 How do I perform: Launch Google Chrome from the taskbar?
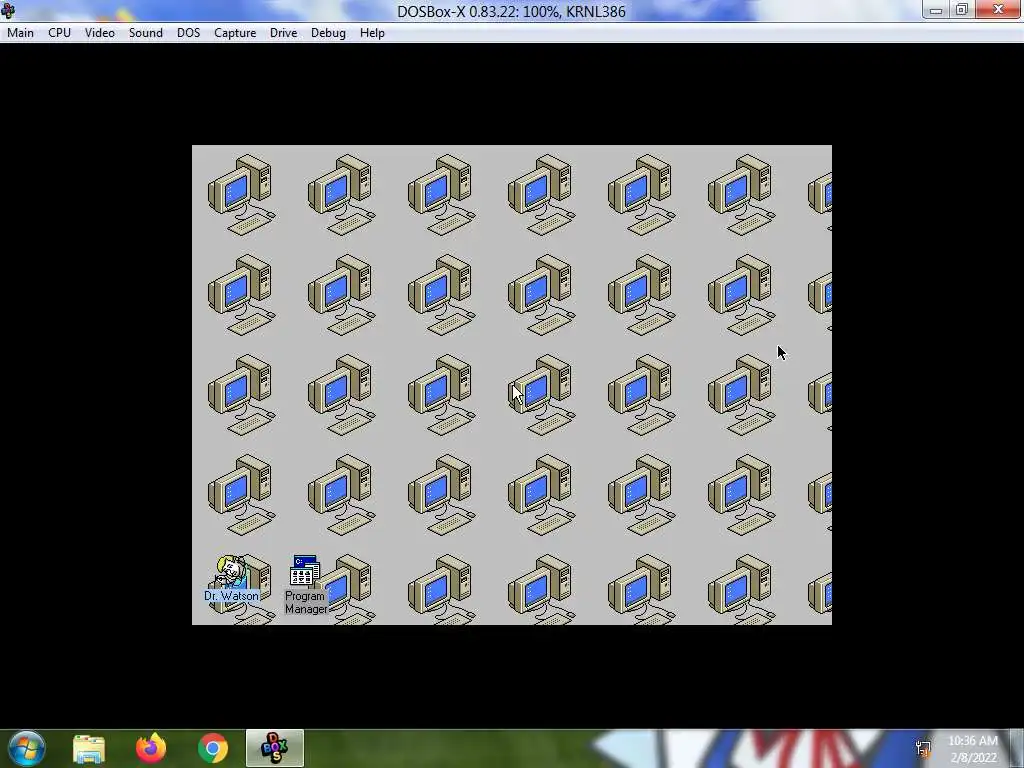(x=213, y=748)
